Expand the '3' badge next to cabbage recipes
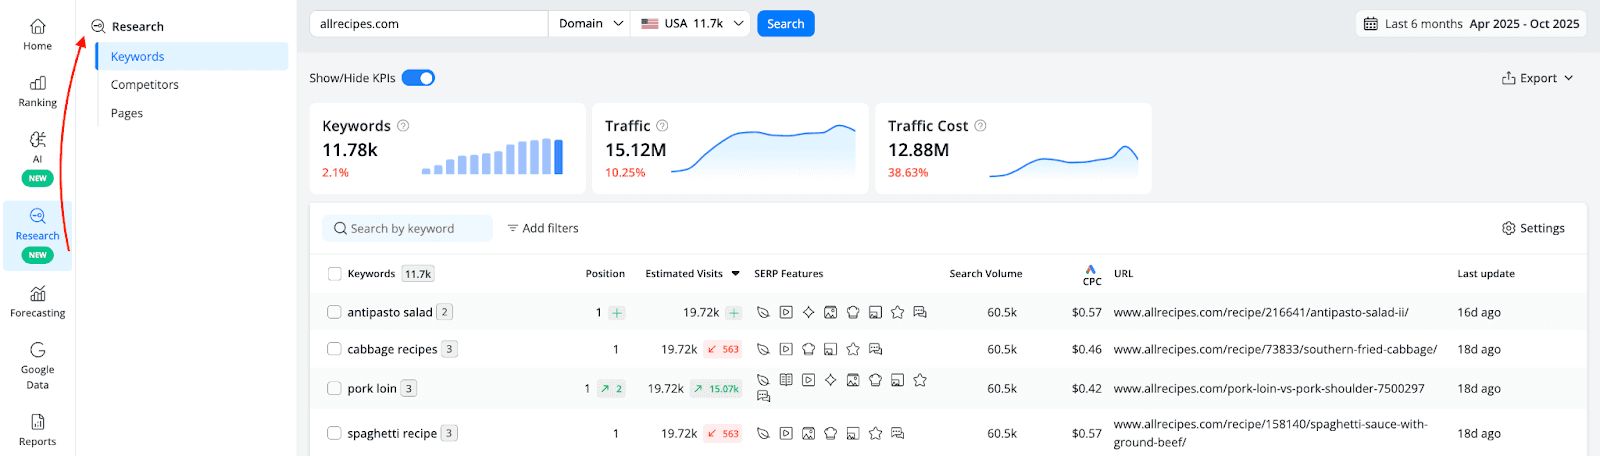This screenshot has width=1600, height=456. point(450,349)
